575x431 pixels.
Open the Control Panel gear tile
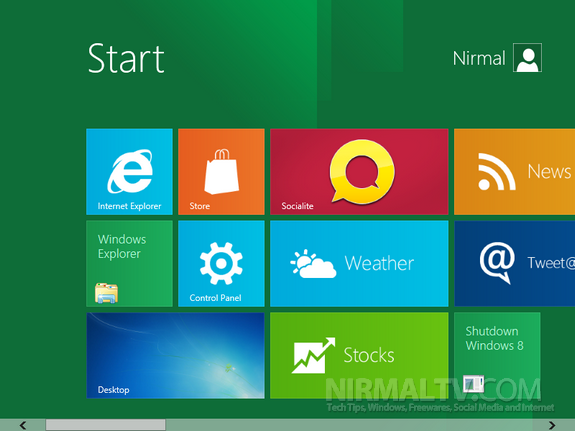tap(221, 263)
